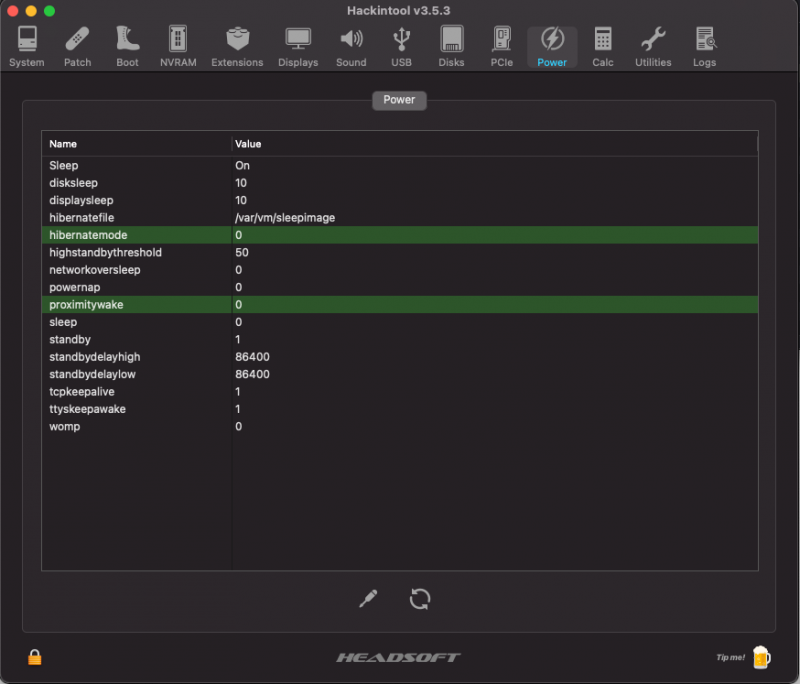Screen dimensions: 800x684
Task: Click the Tip me! text
Action: point(731,657)
